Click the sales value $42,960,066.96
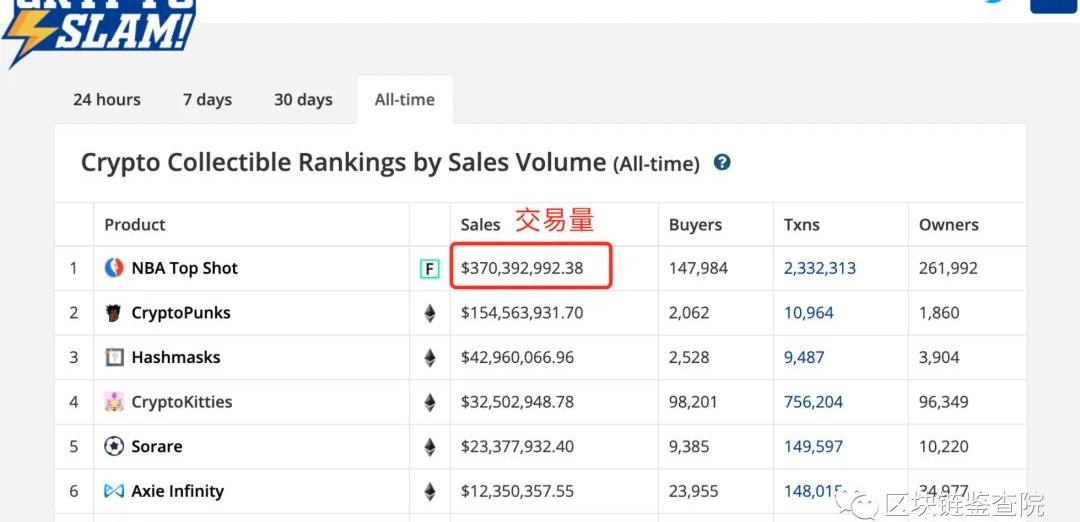Viewport: 1080px width, 522px height. tap(517, 358)
